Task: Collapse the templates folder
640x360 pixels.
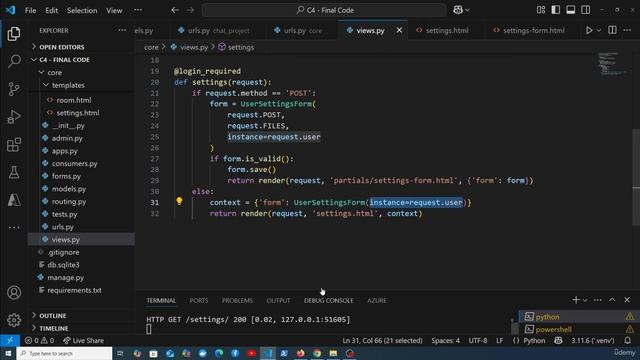Action: coord(81,85)
